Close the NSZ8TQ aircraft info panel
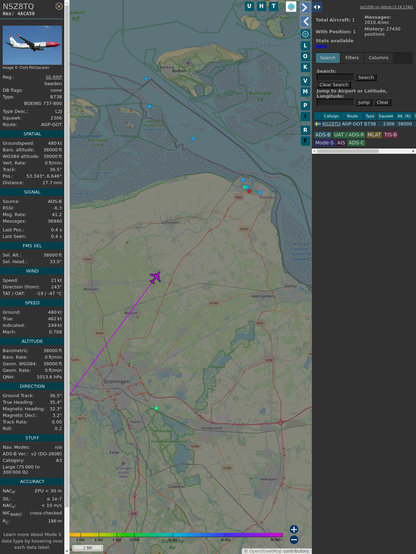 pos(59,6)
